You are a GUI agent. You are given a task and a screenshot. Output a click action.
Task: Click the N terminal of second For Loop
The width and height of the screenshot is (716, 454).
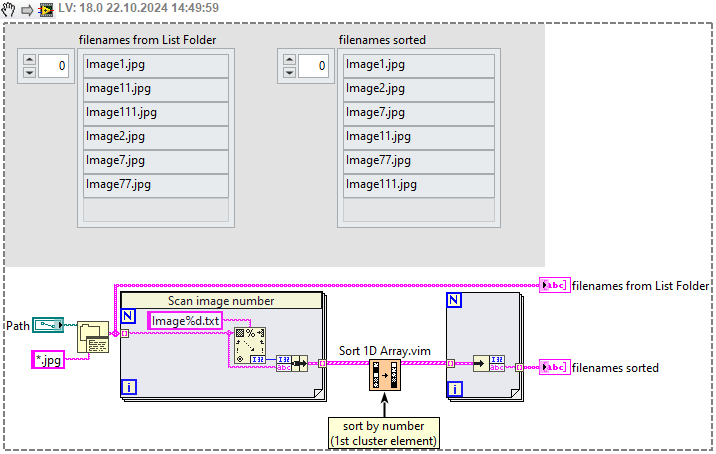[x=454, y=300]
